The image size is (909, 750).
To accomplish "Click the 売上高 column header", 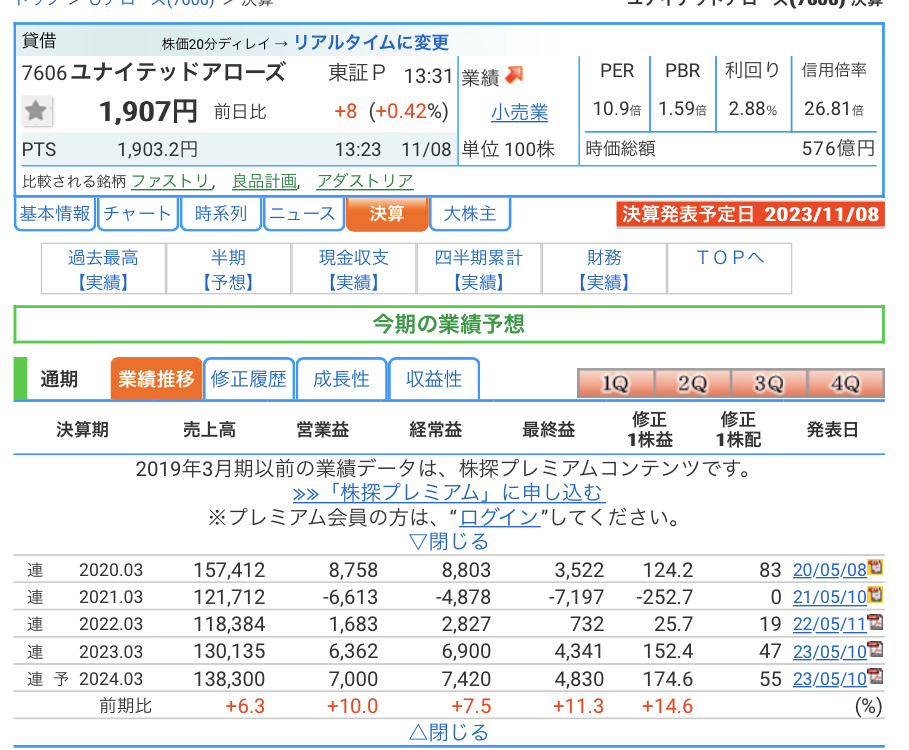I will (x=209, y=429).
